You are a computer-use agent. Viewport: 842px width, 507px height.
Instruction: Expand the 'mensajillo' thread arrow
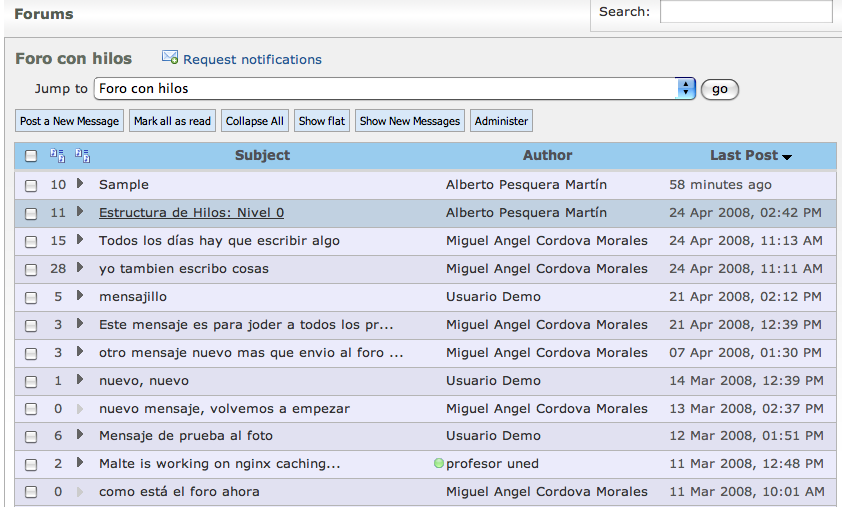[80, 296]
